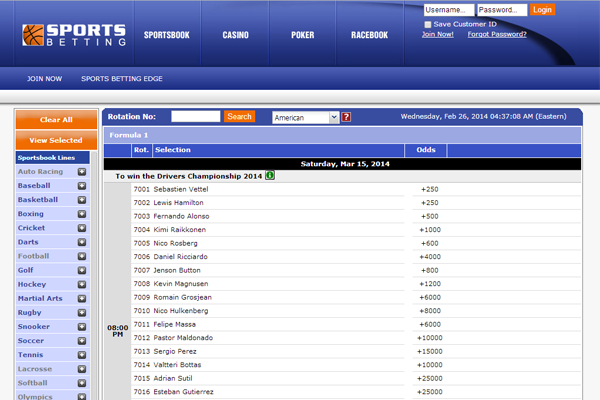Expand the Auto Racing sport list
This screenshot has height=400, width=600.
(82, 171)
